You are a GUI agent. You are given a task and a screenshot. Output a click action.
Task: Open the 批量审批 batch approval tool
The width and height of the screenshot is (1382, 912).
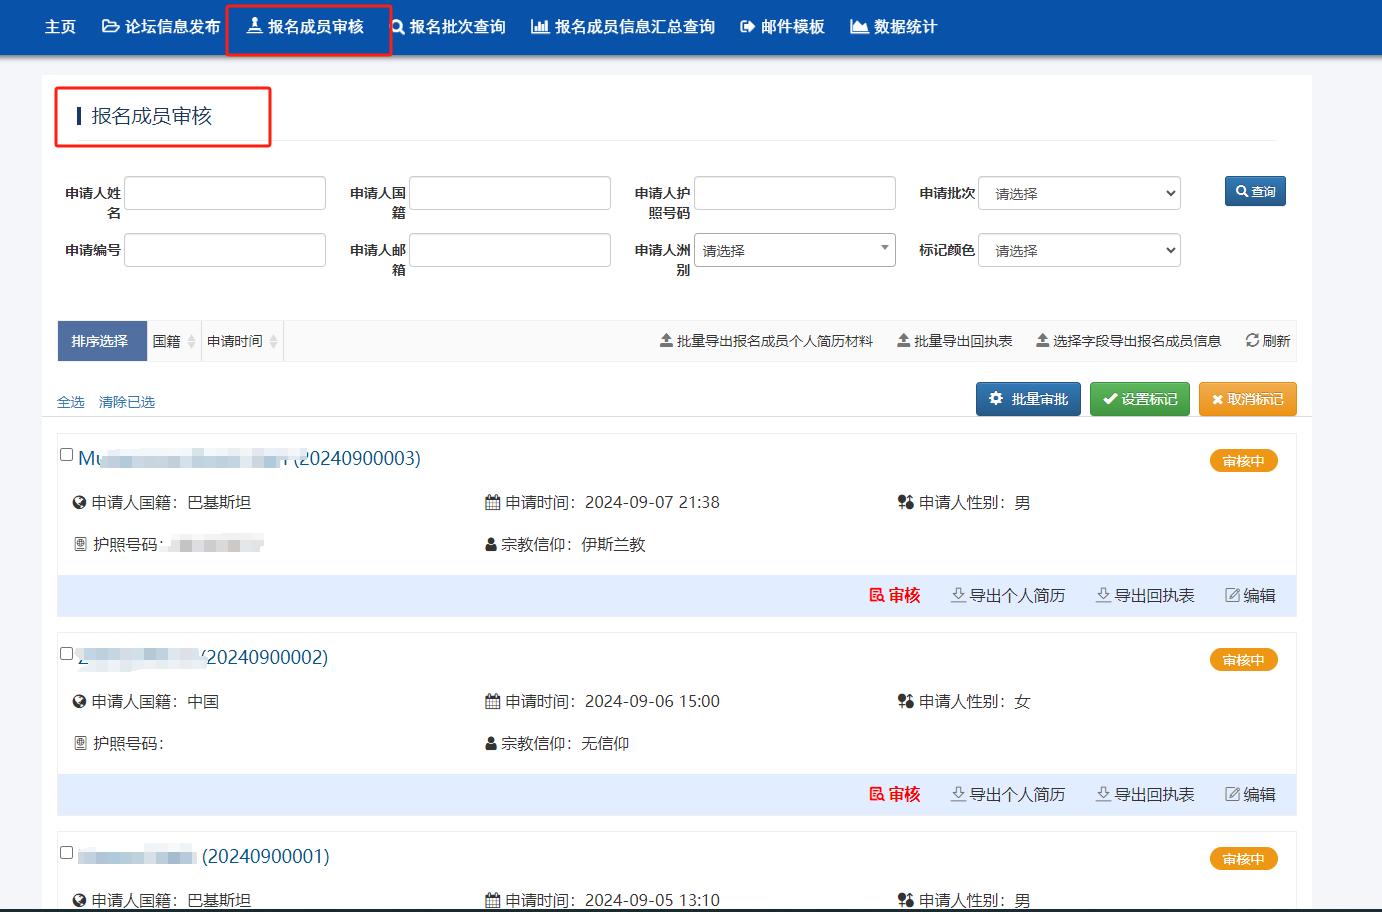tap(1028, 398)
